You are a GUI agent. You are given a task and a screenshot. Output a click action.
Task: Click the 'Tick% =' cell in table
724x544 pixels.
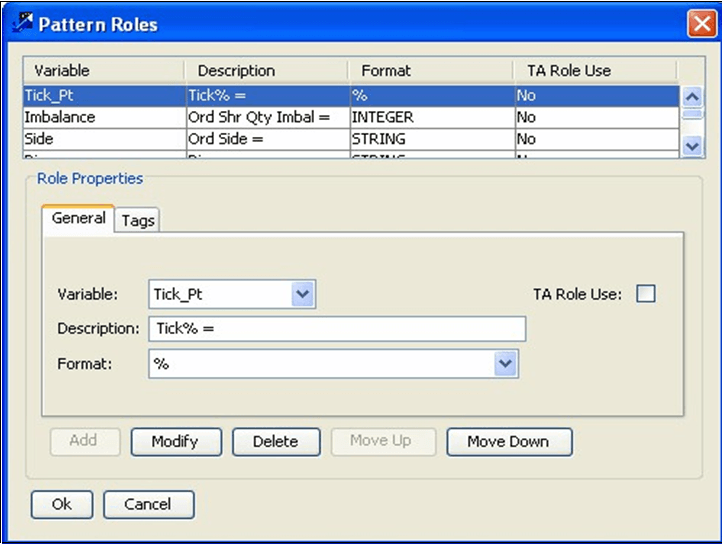coord(268,96)
